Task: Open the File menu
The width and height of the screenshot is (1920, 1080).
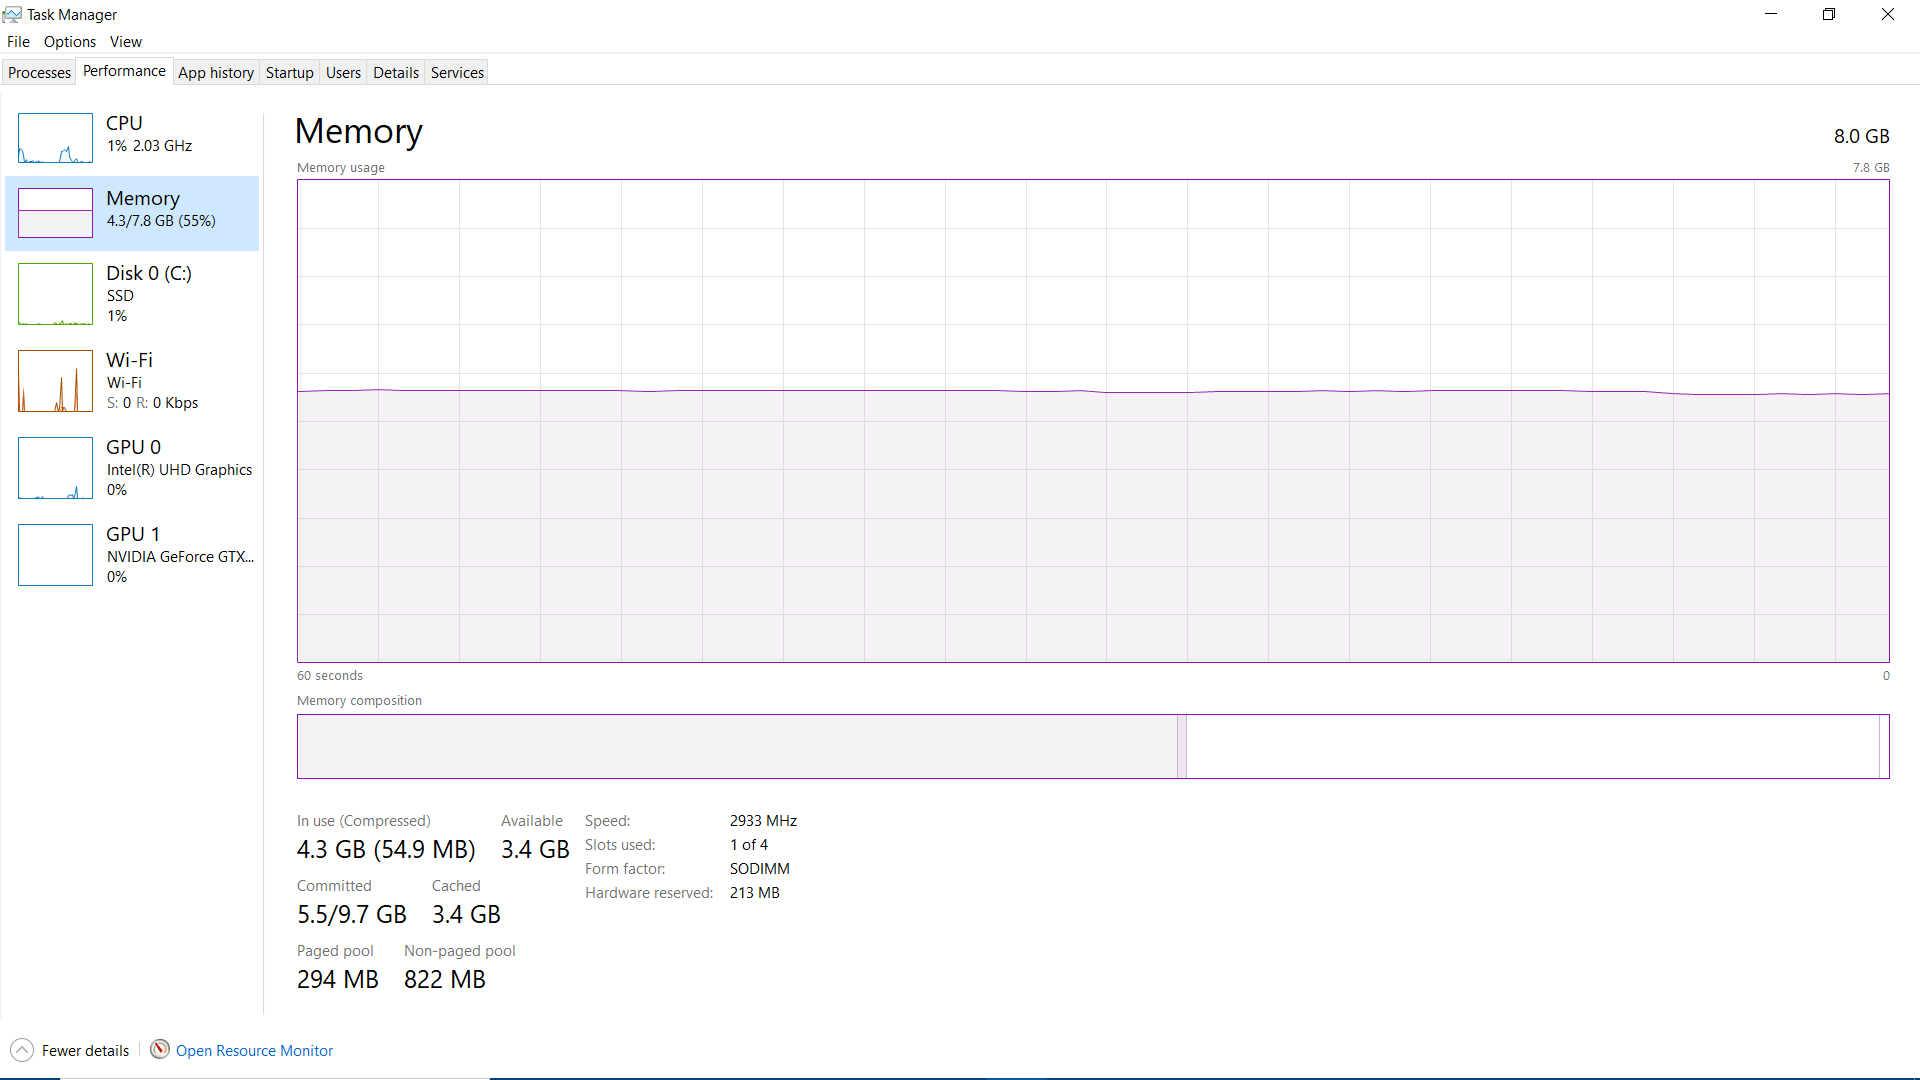Action: tap(18, 42)
